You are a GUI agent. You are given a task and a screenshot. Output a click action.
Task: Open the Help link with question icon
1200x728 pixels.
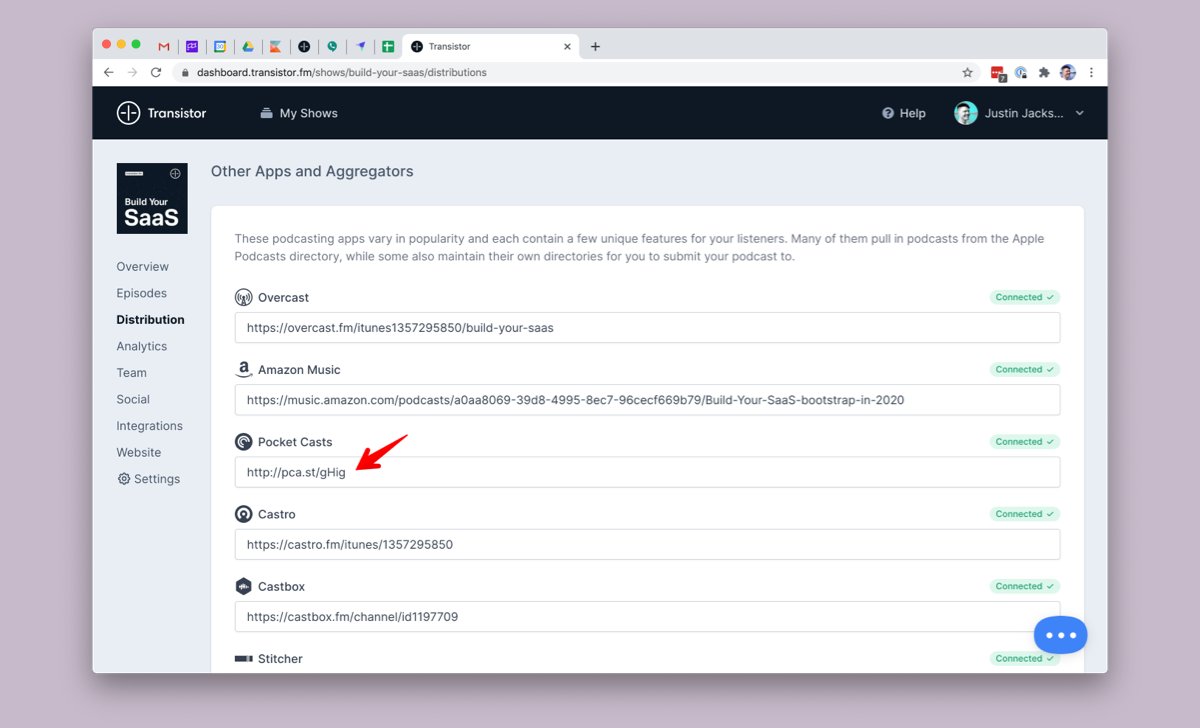tap(903, 113)
